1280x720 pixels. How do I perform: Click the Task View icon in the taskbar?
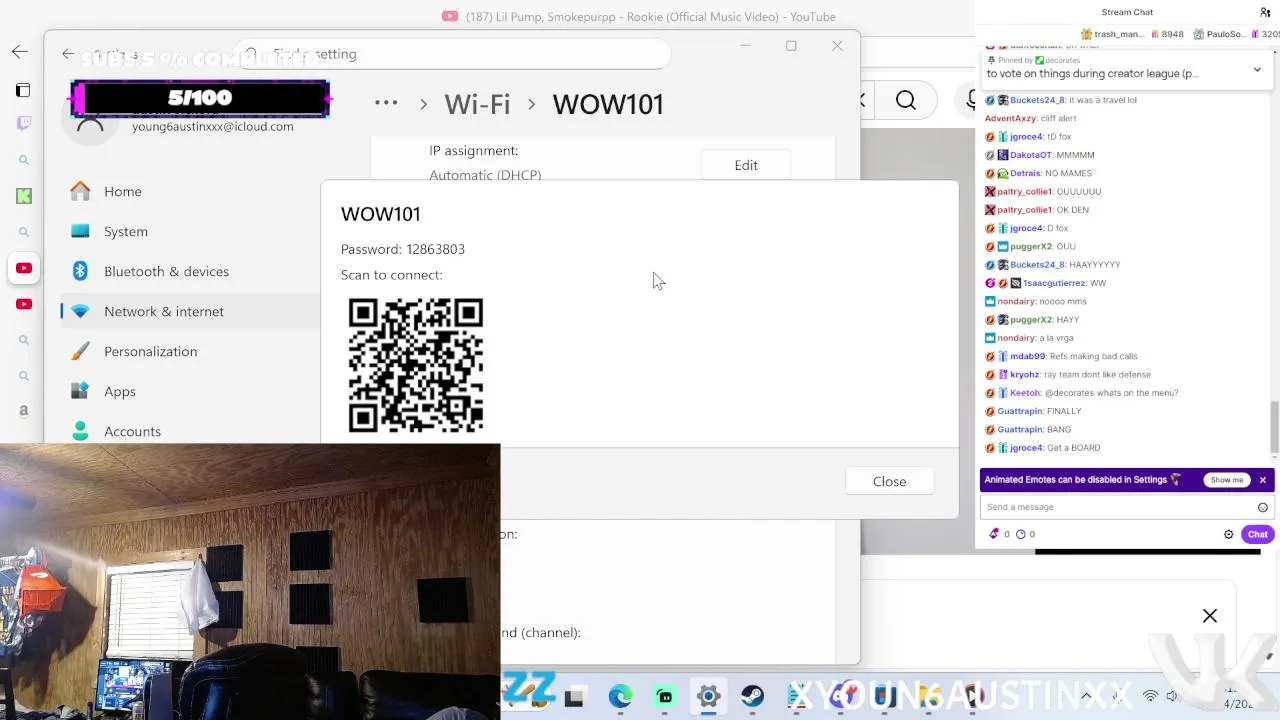pyautogui.click(x=574, y=697)
